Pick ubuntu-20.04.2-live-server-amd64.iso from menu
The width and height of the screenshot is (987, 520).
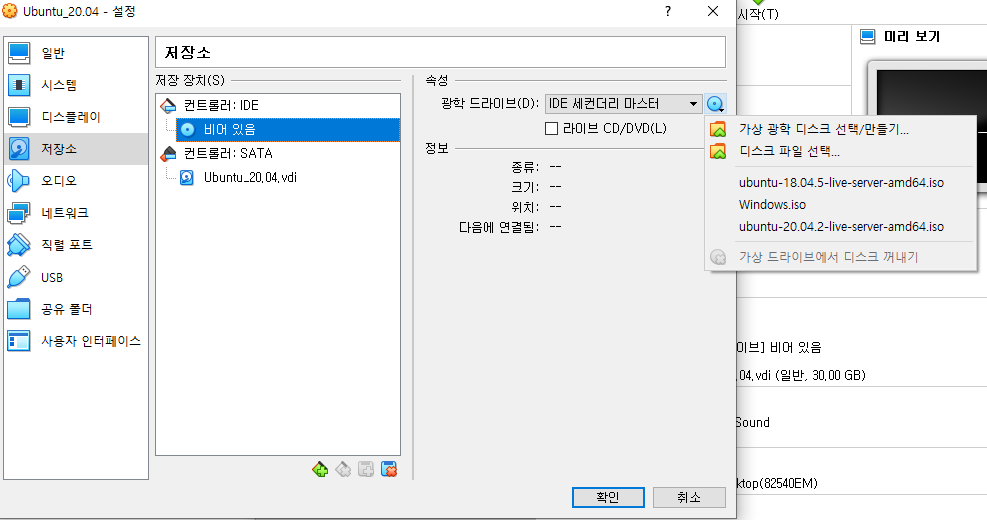[841, 227]
